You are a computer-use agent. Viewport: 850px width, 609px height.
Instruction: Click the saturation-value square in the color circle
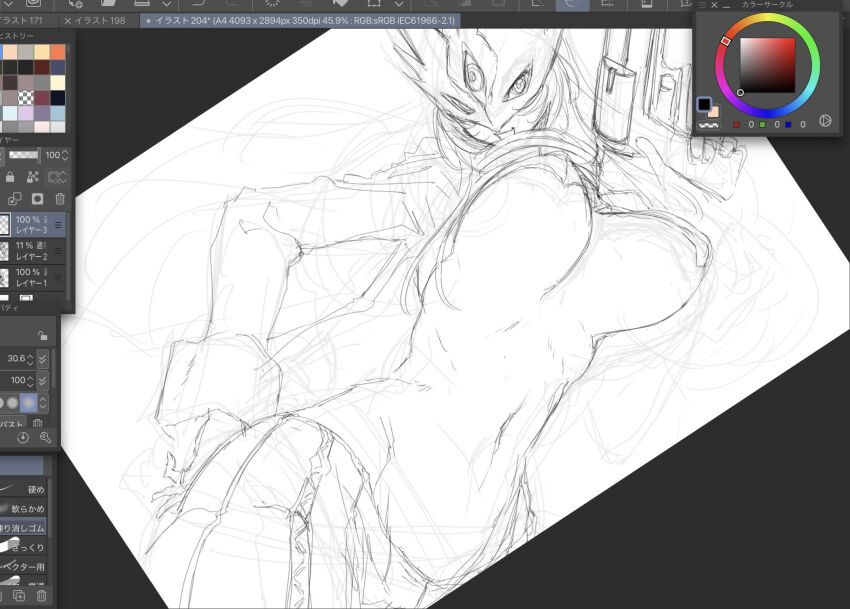[768, 65]
